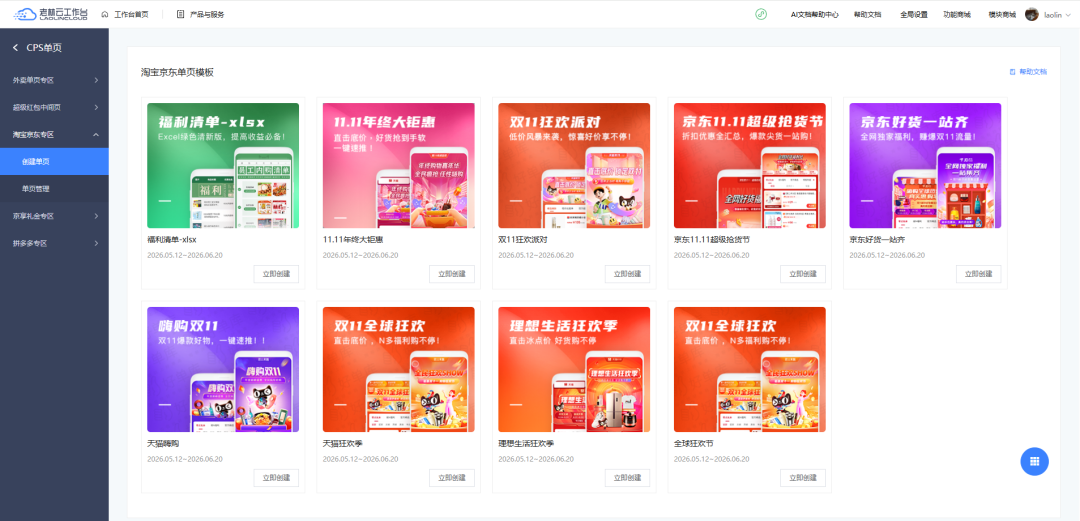Open the pink 11.11年终大钜惠 thumbnail
Screen dimensions: 1080x521
coord(399,165)
